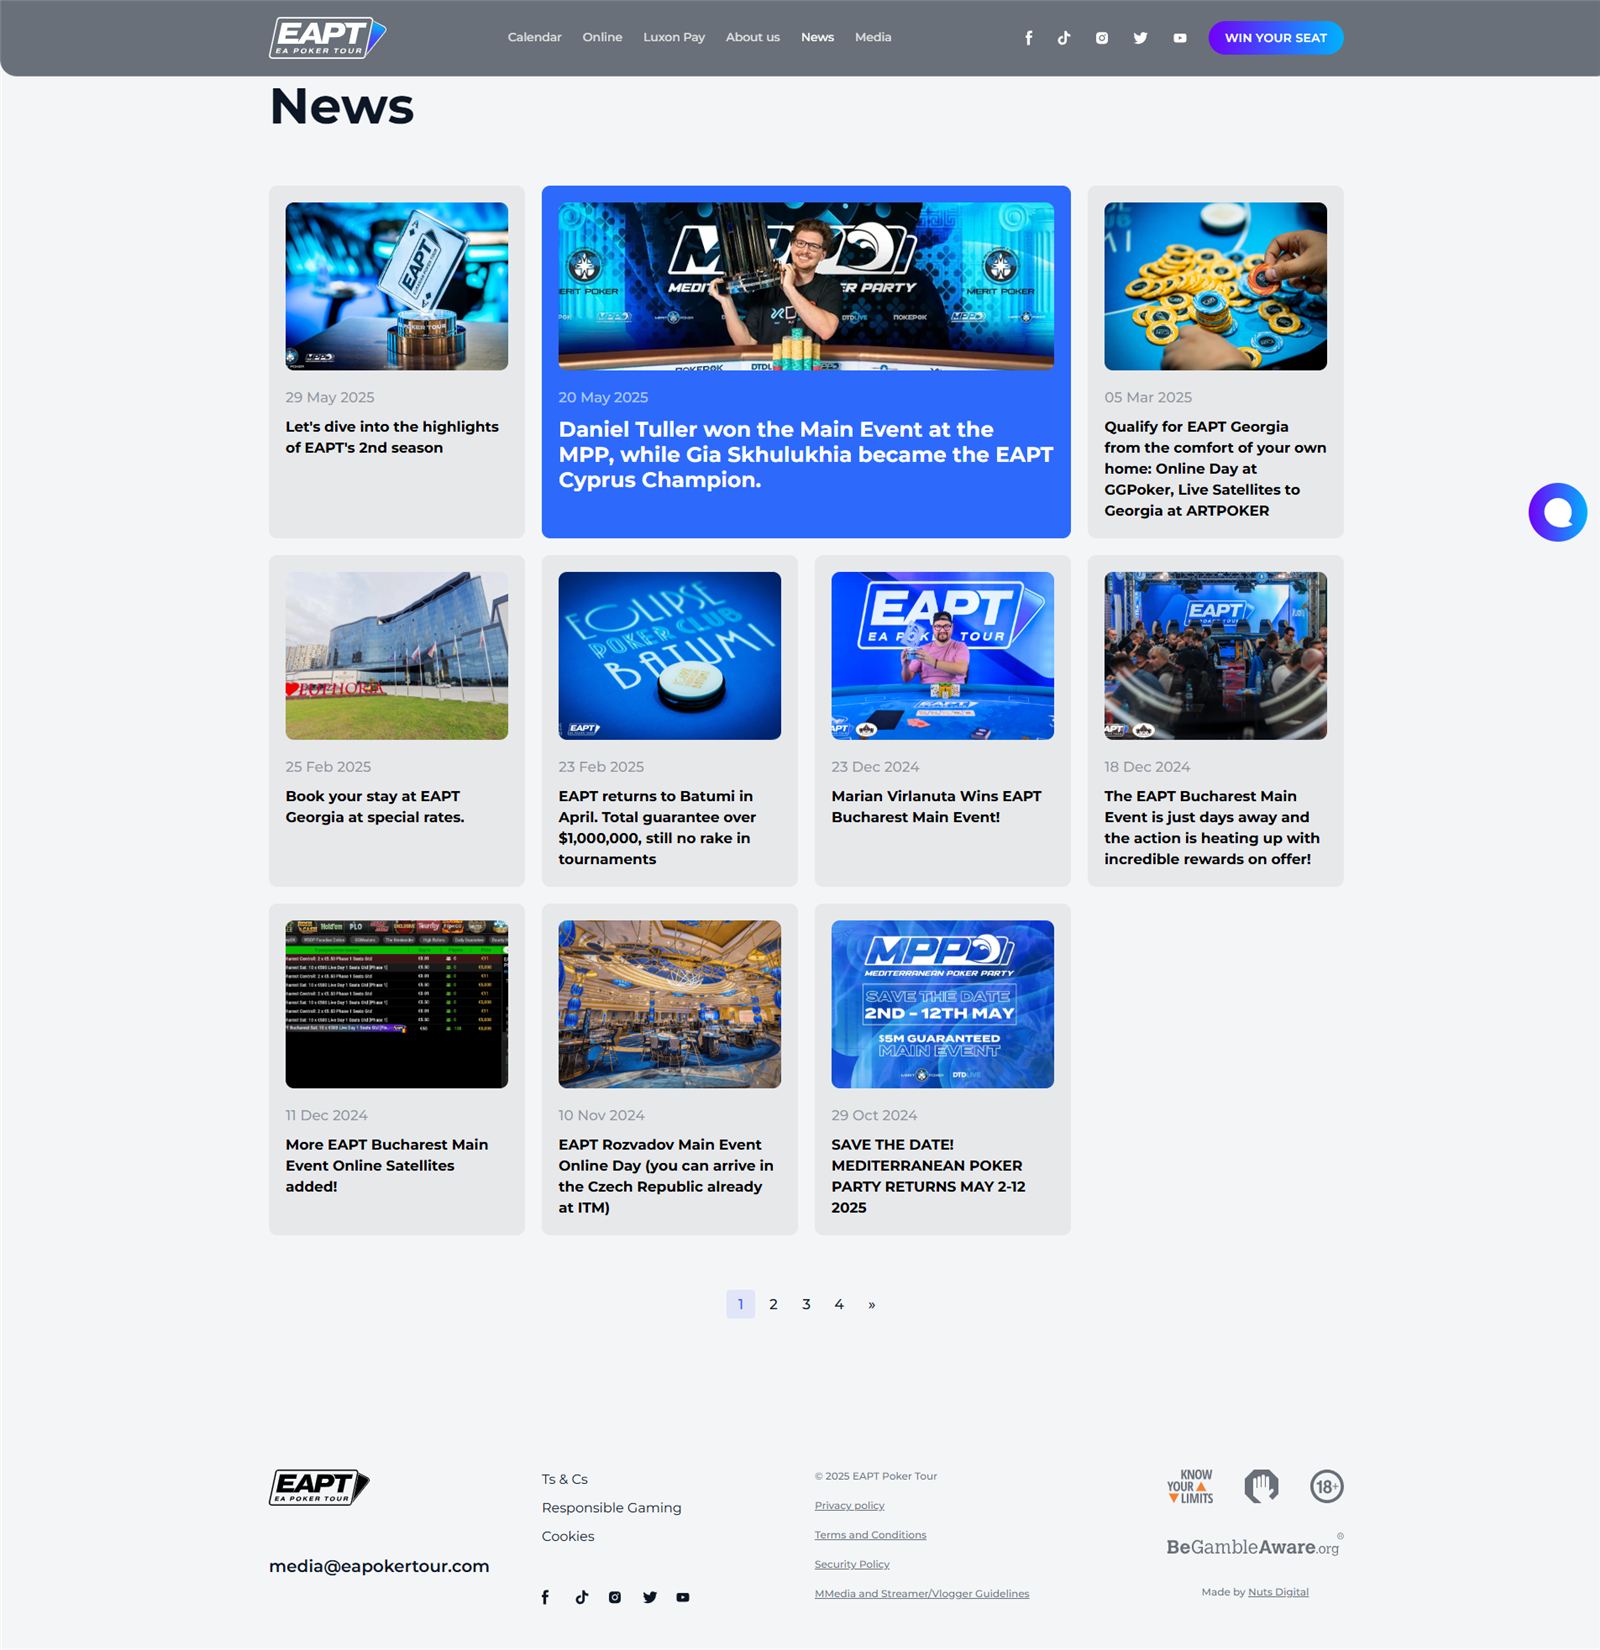Click the footer TikTok icon

click(x=581, y=1597)
